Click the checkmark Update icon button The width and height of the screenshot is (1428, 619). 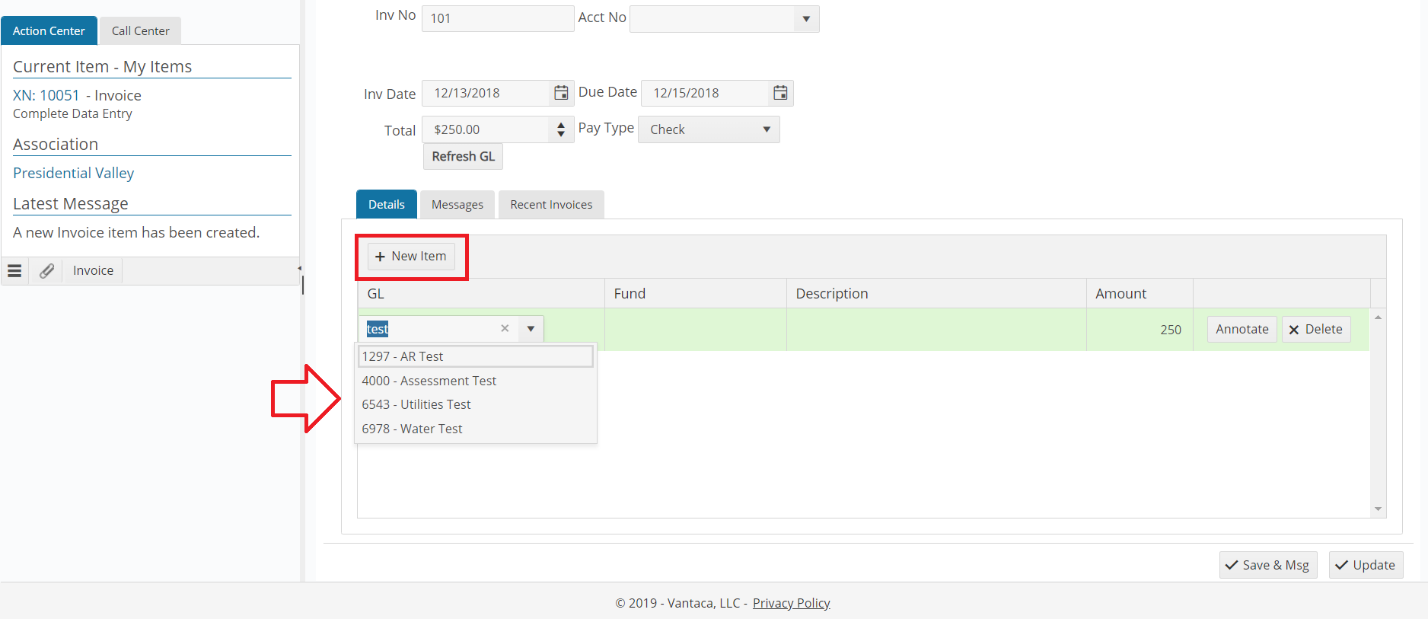[1365, 564]
